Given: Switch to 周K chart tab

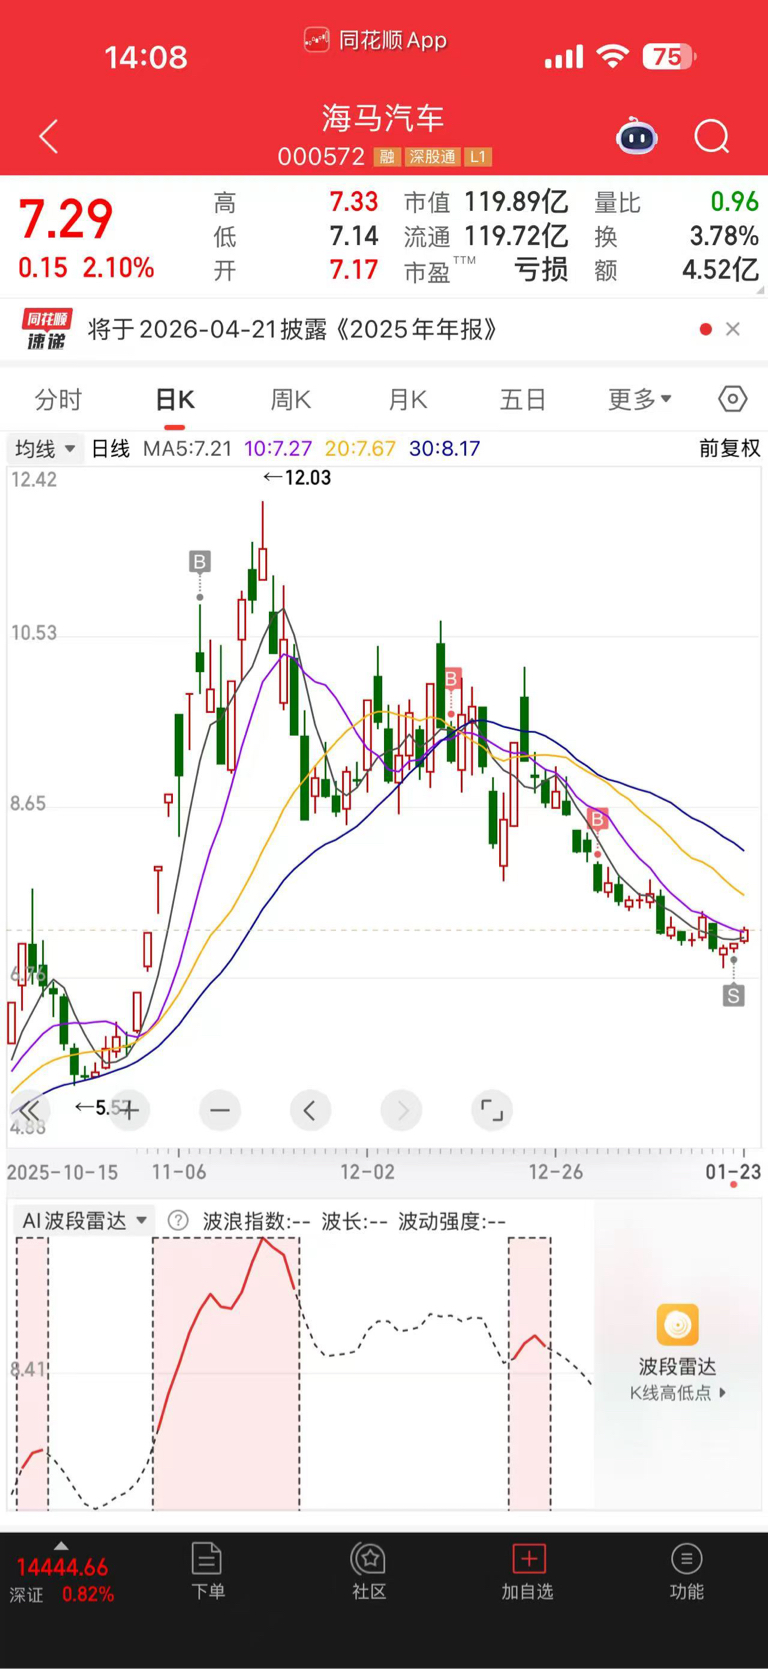Looking at the screenshot, I should (291, 400).
